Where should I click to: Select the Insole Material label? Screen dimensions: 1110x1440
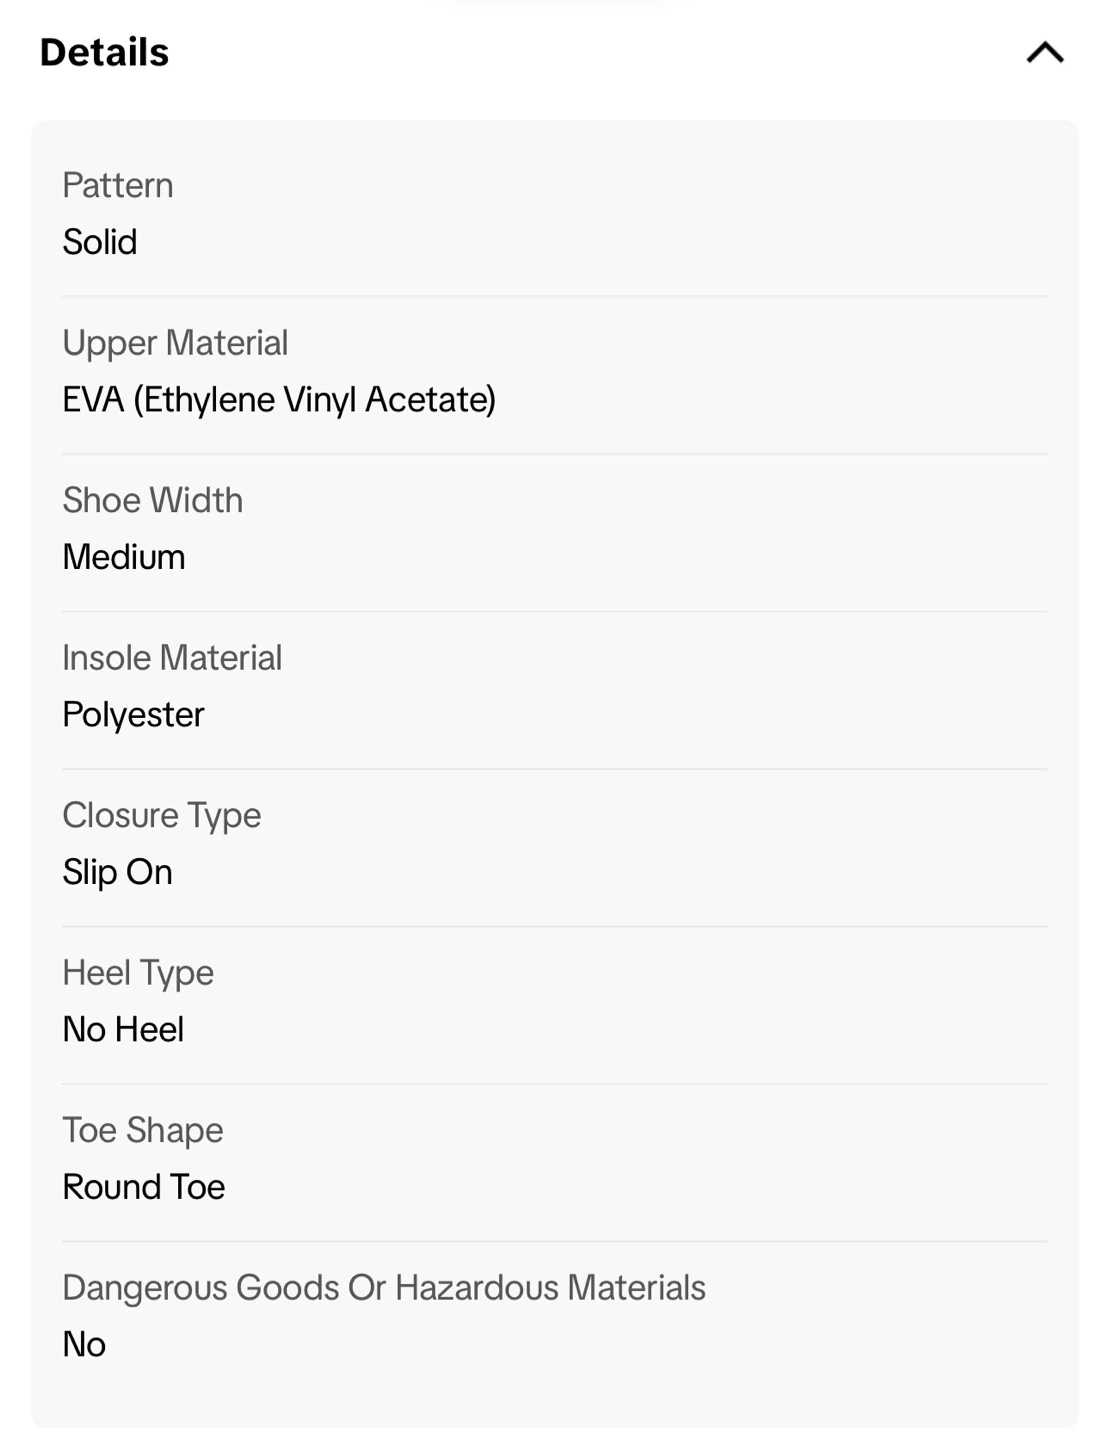(x=172, y=658)
